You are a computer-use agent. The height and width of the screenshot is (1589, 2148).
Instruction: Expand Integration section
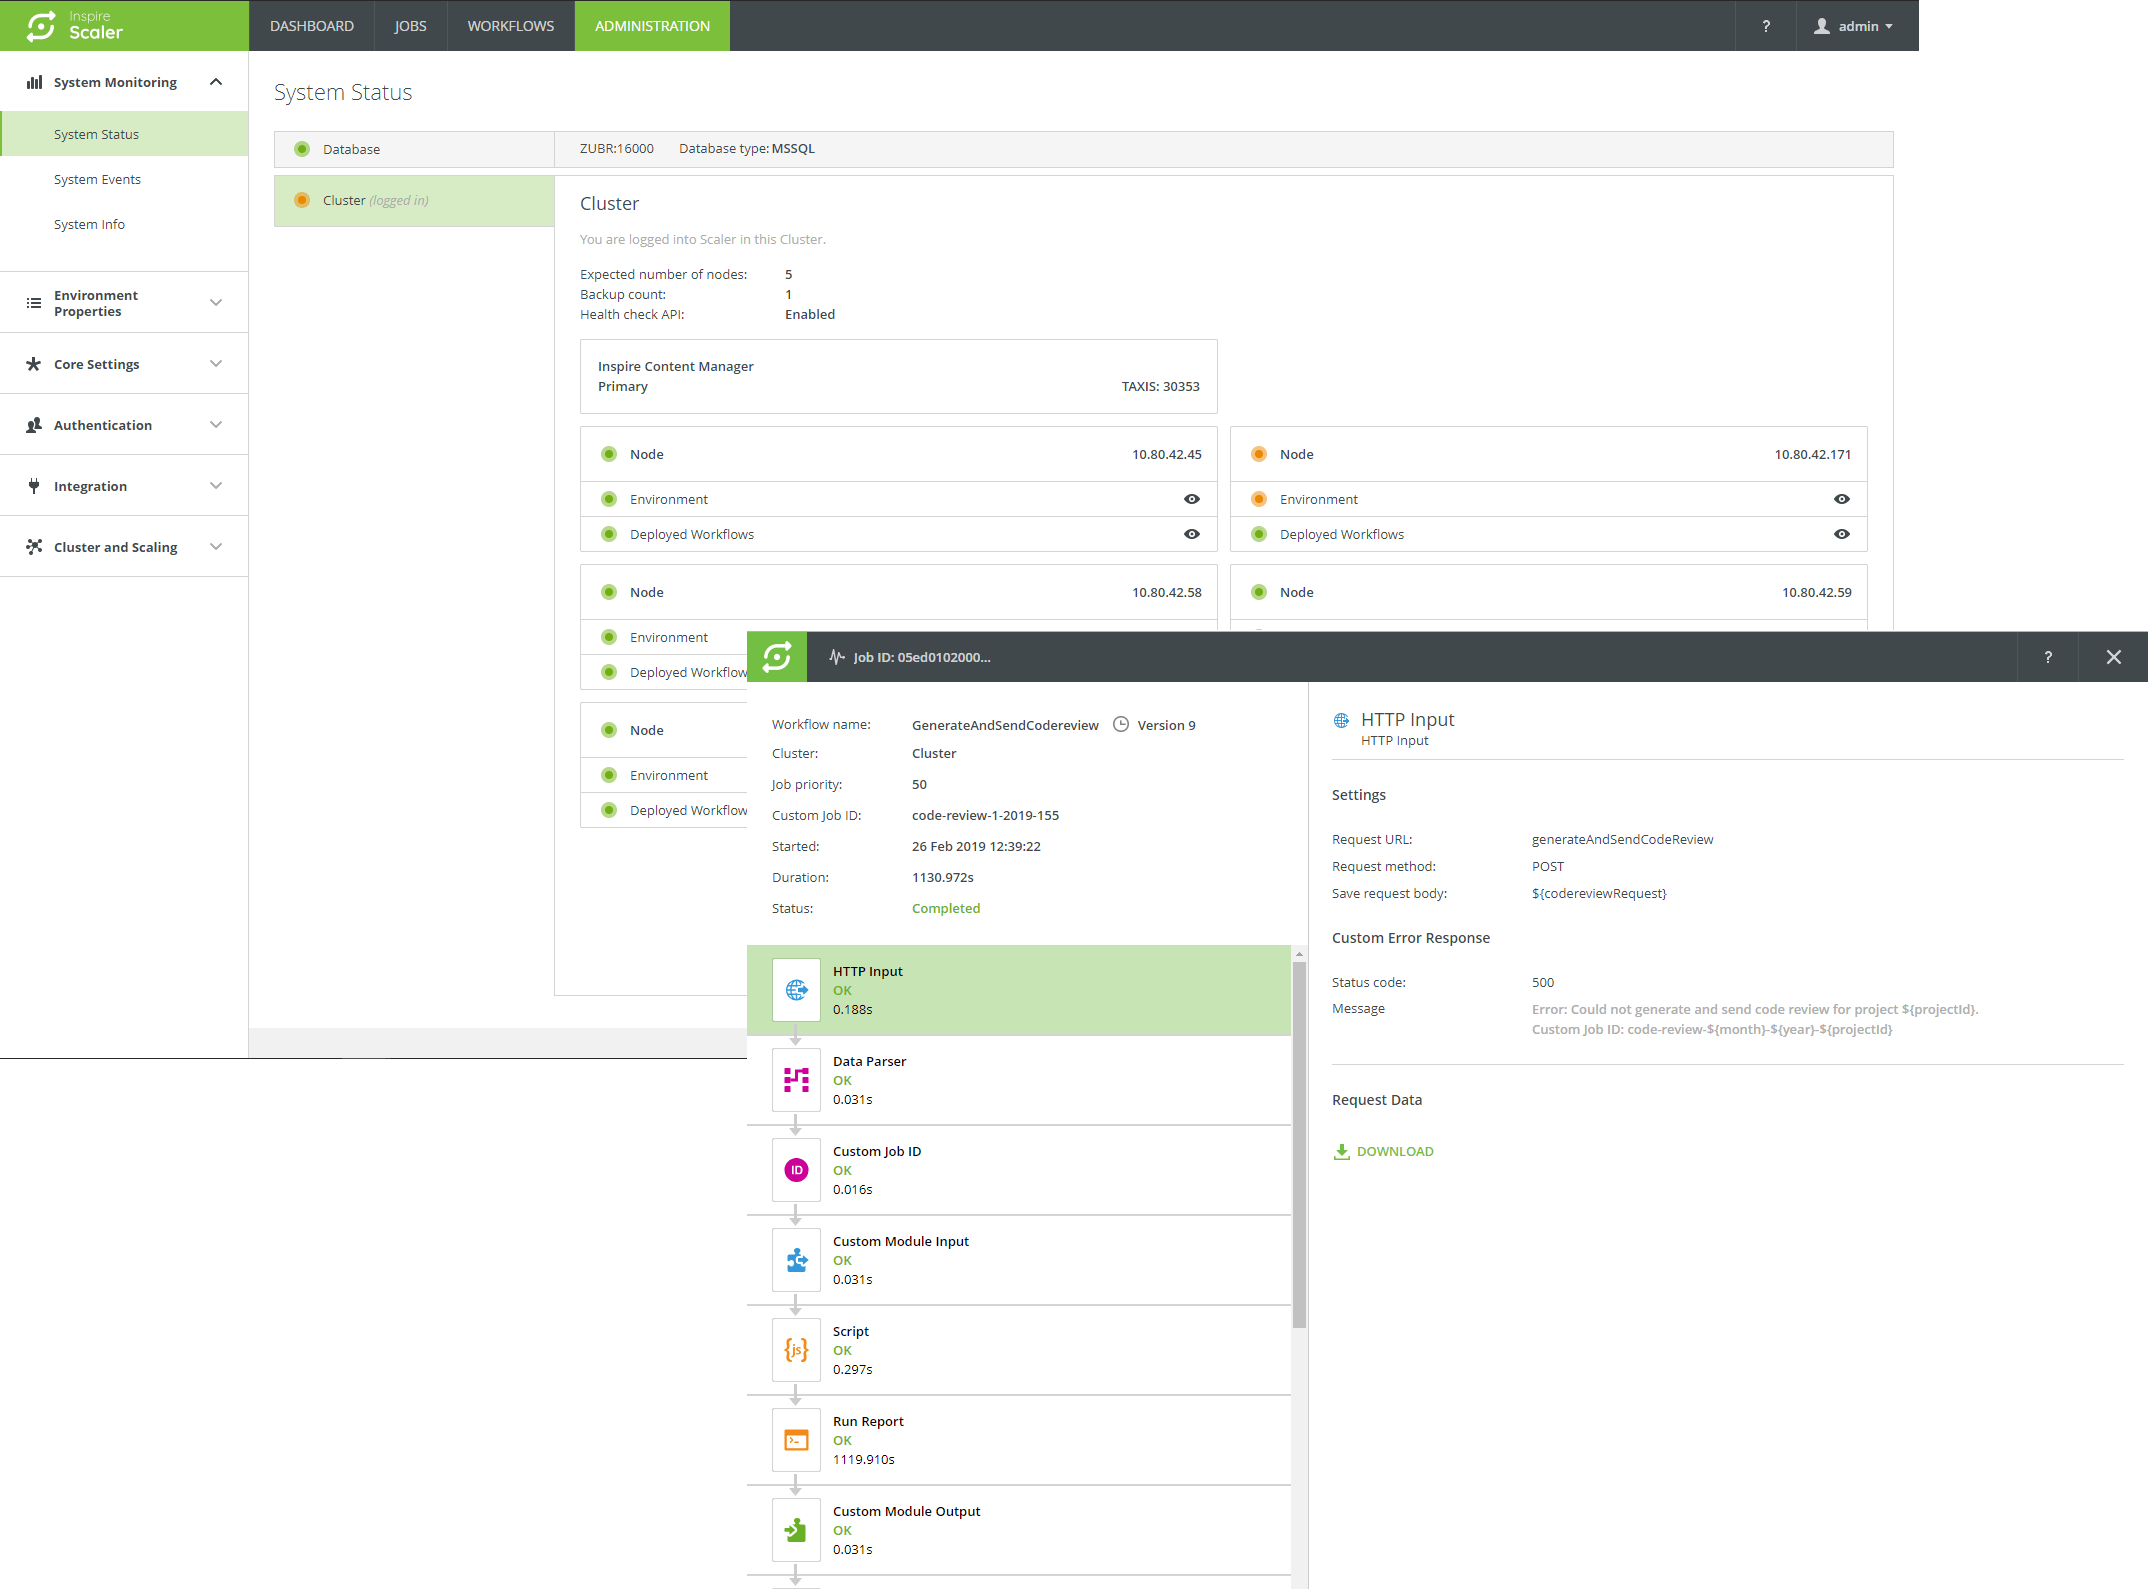pyautogui.click(x=216, y=486)
